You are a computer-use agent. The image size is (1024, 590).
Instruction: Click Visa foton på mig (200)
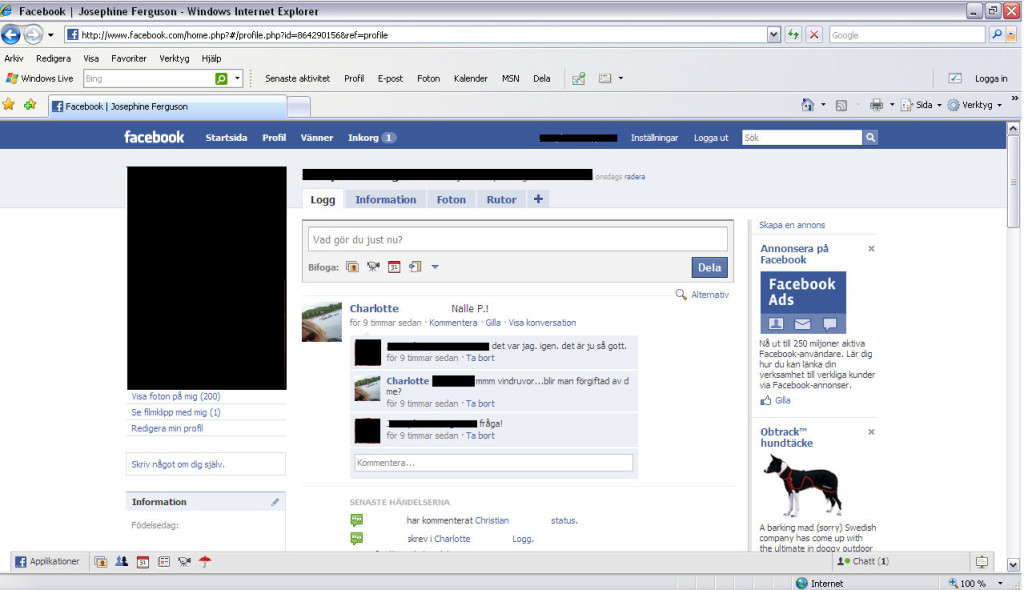pos(176,396)
